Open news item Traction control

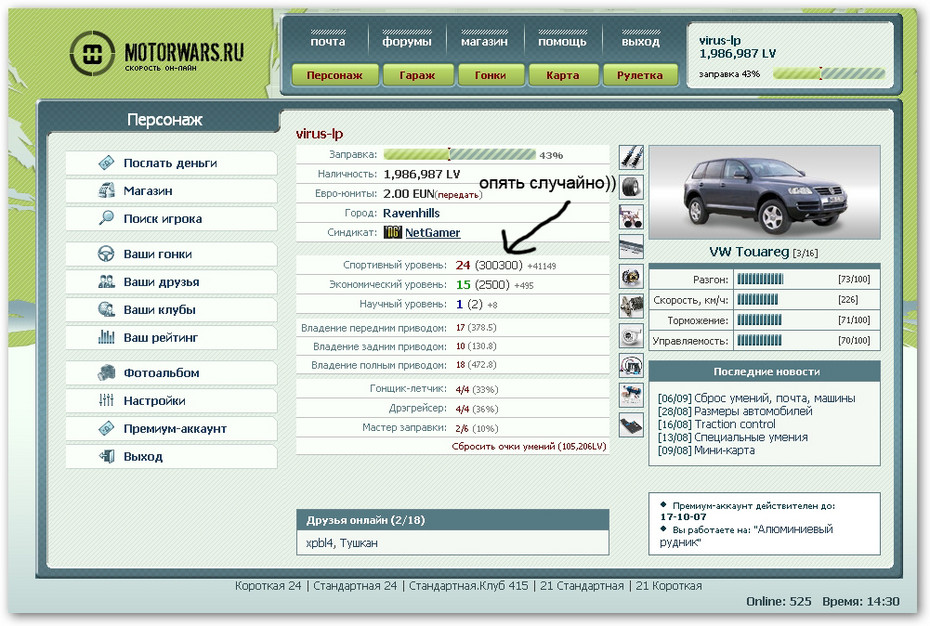735,424
